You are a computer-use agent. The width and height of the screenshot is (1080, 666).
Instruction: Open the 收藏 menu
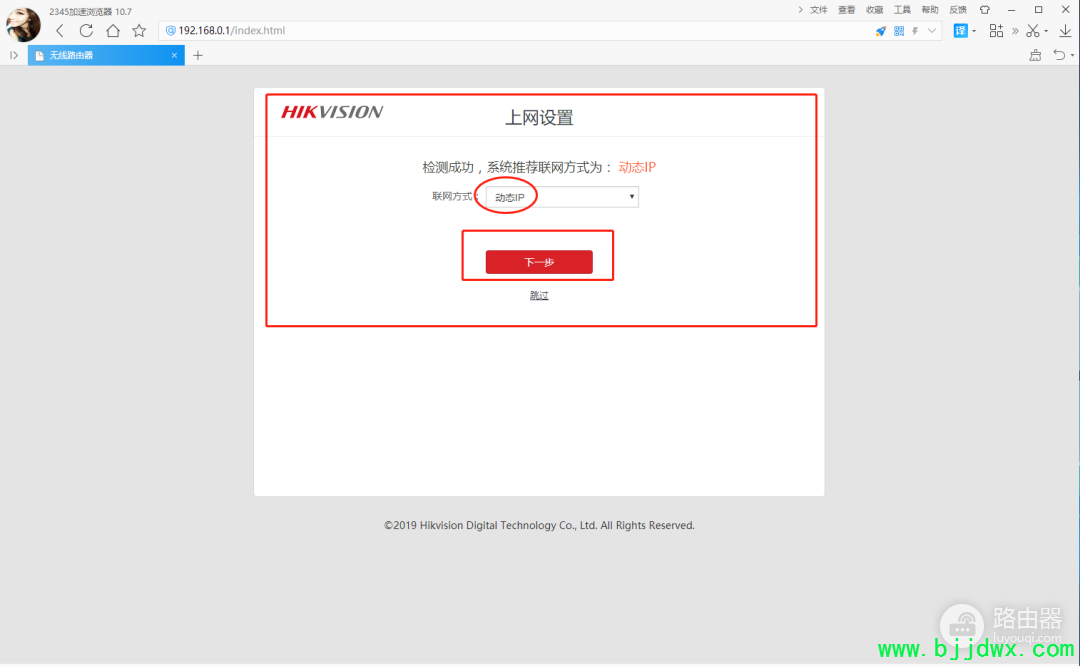click(x=875, y=10)
